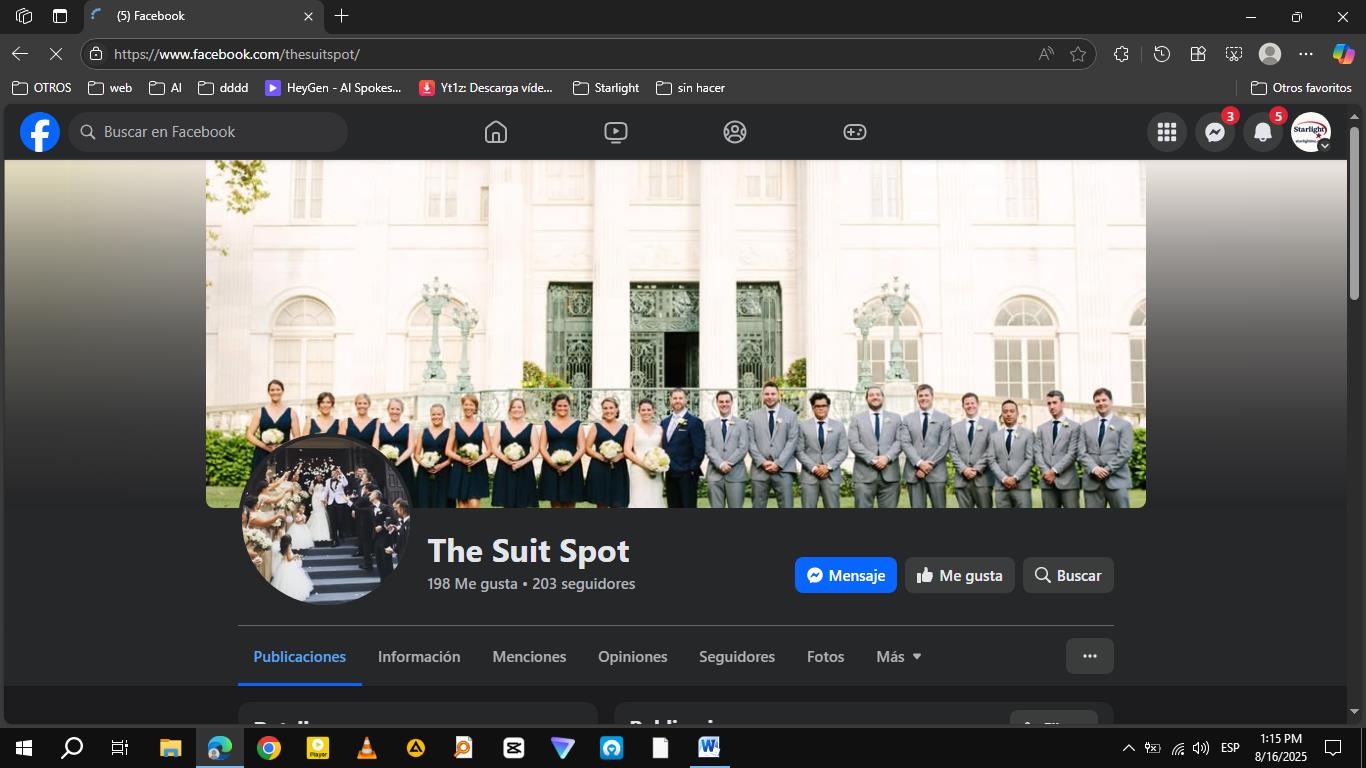
Task: Switch to the Opiniones tab
Action: pos(632,657)
